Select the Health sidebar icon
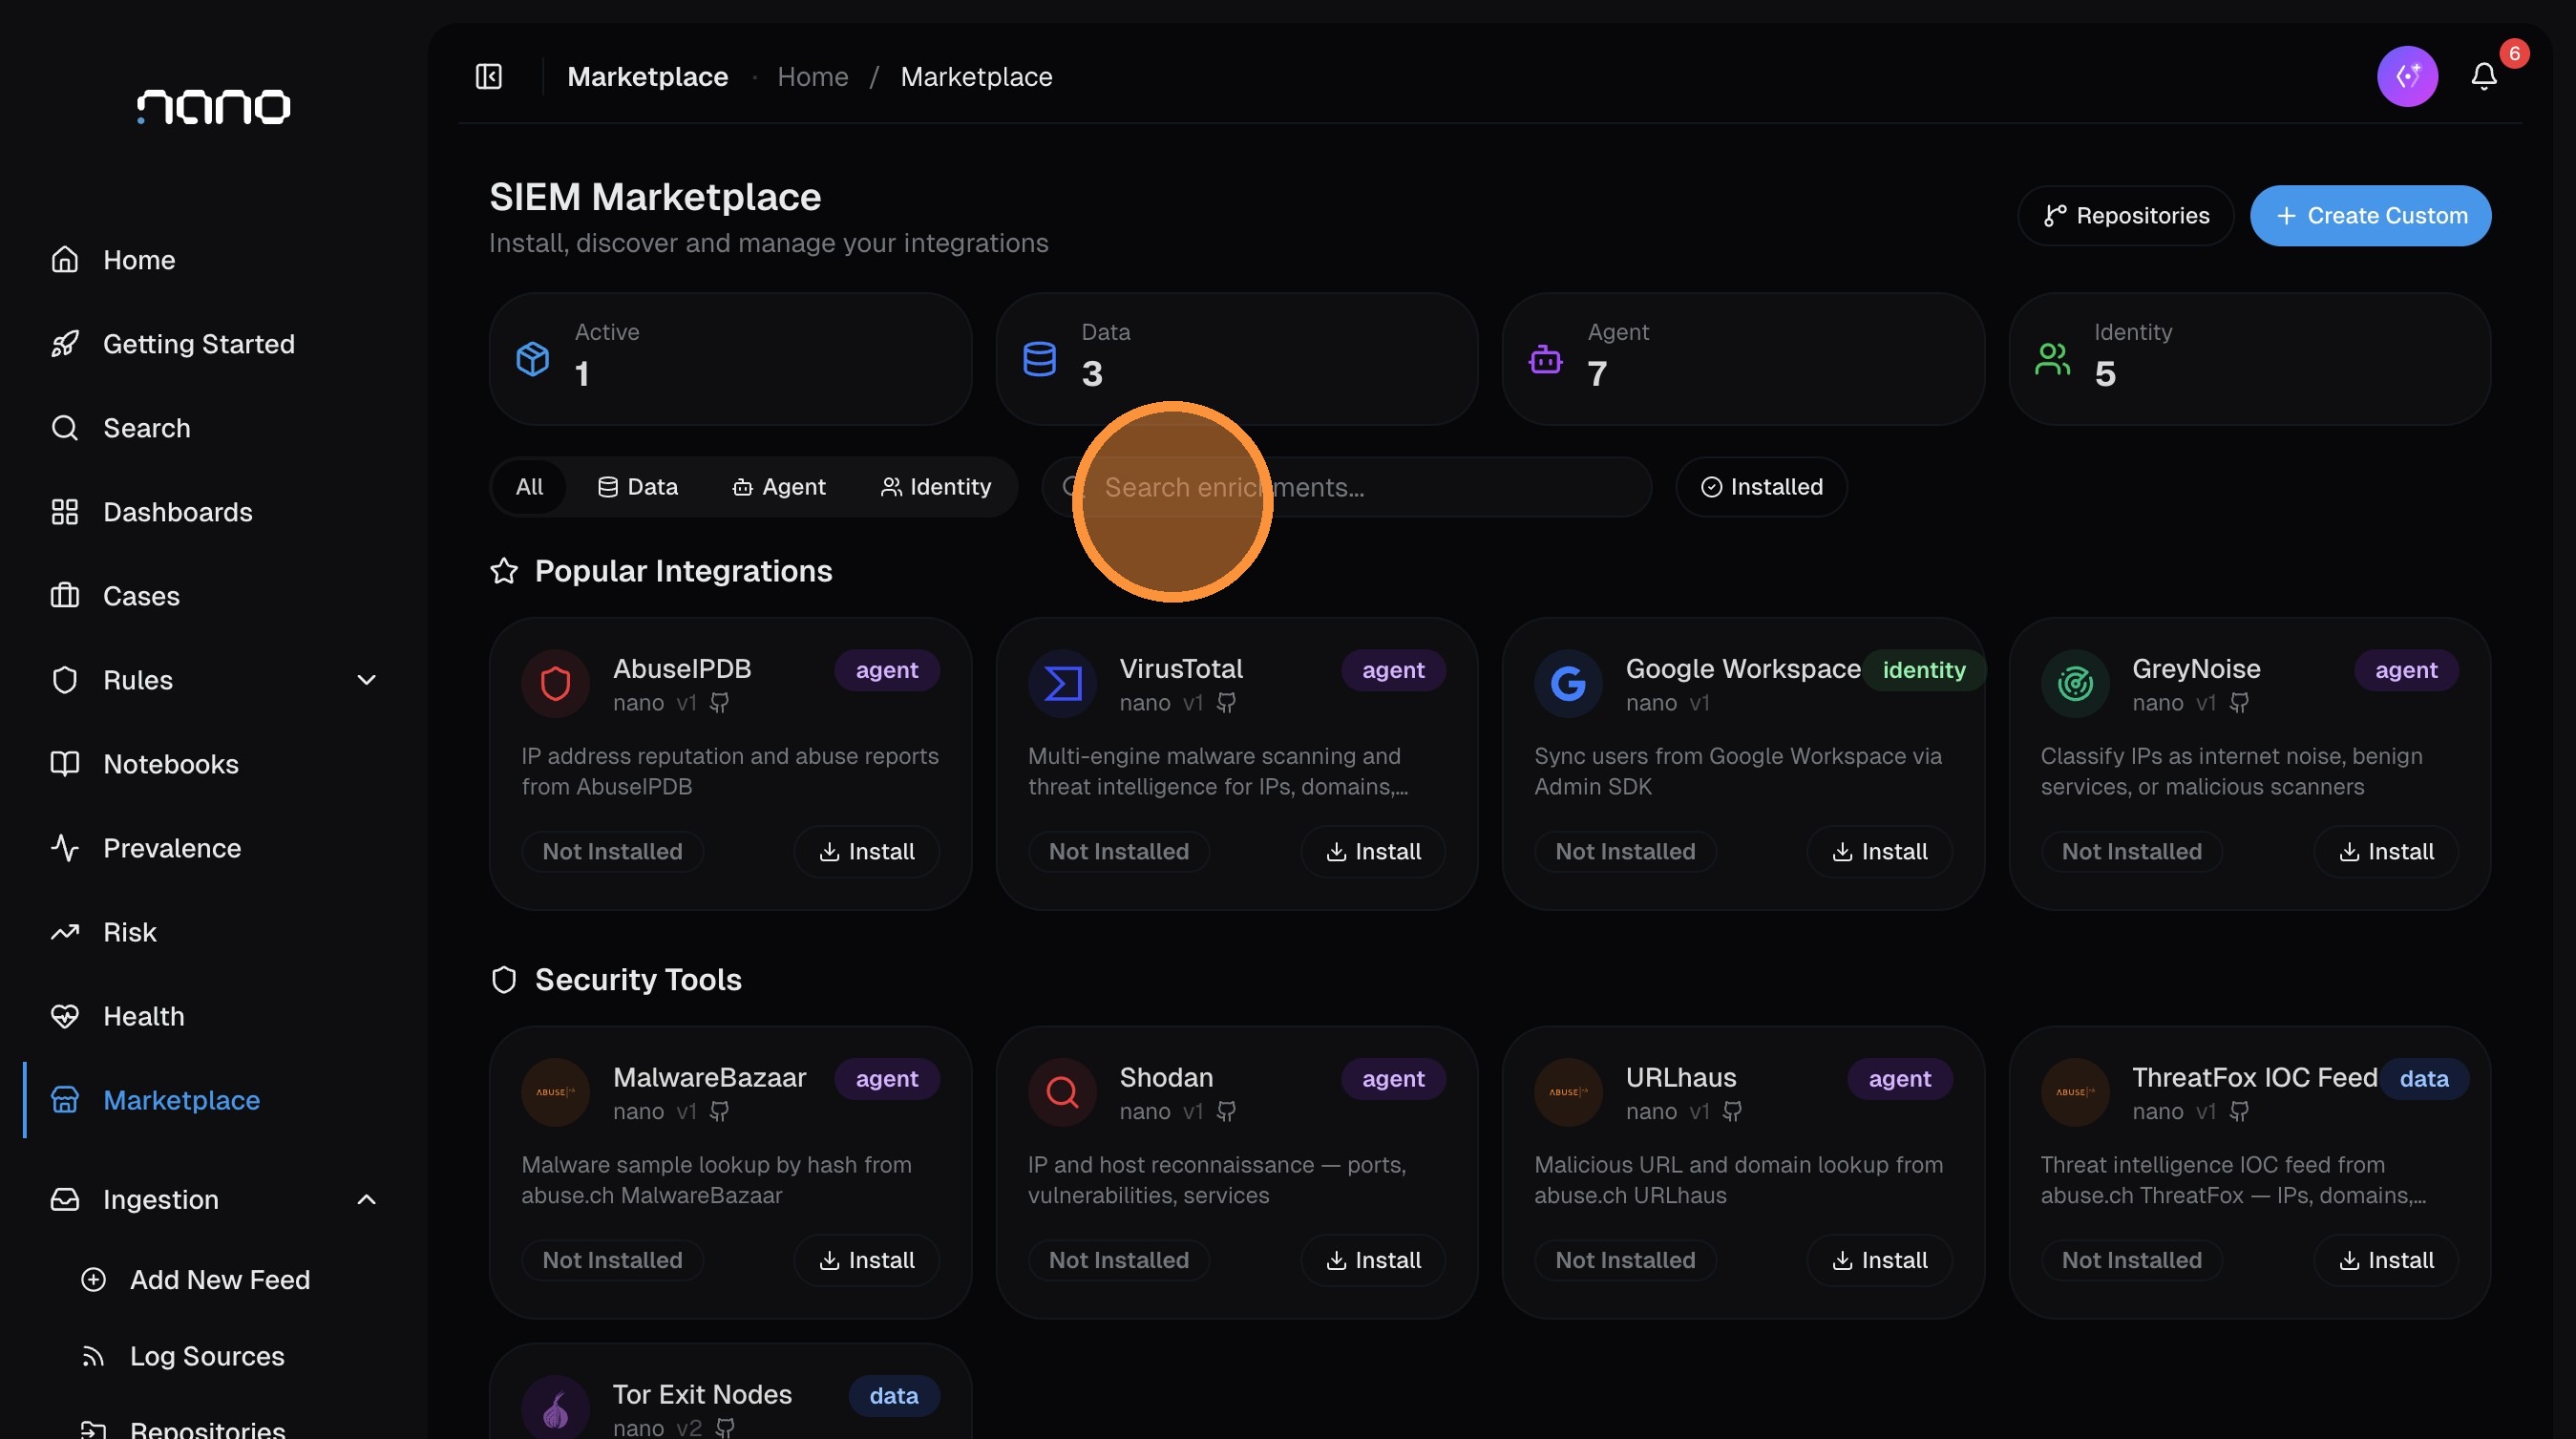 point(65,1016)
